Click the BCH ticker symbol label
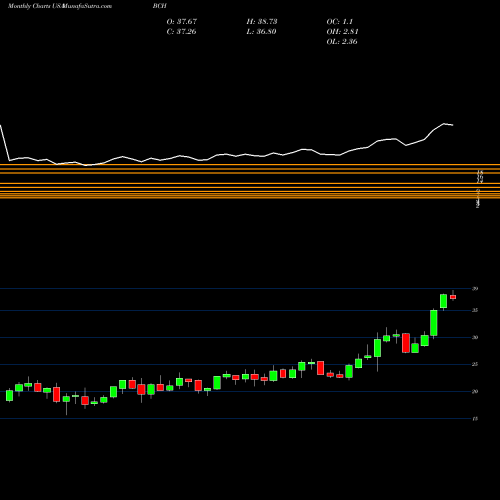Image resolution: width=500 pixels, height=500 pixels. coord(160,6)
